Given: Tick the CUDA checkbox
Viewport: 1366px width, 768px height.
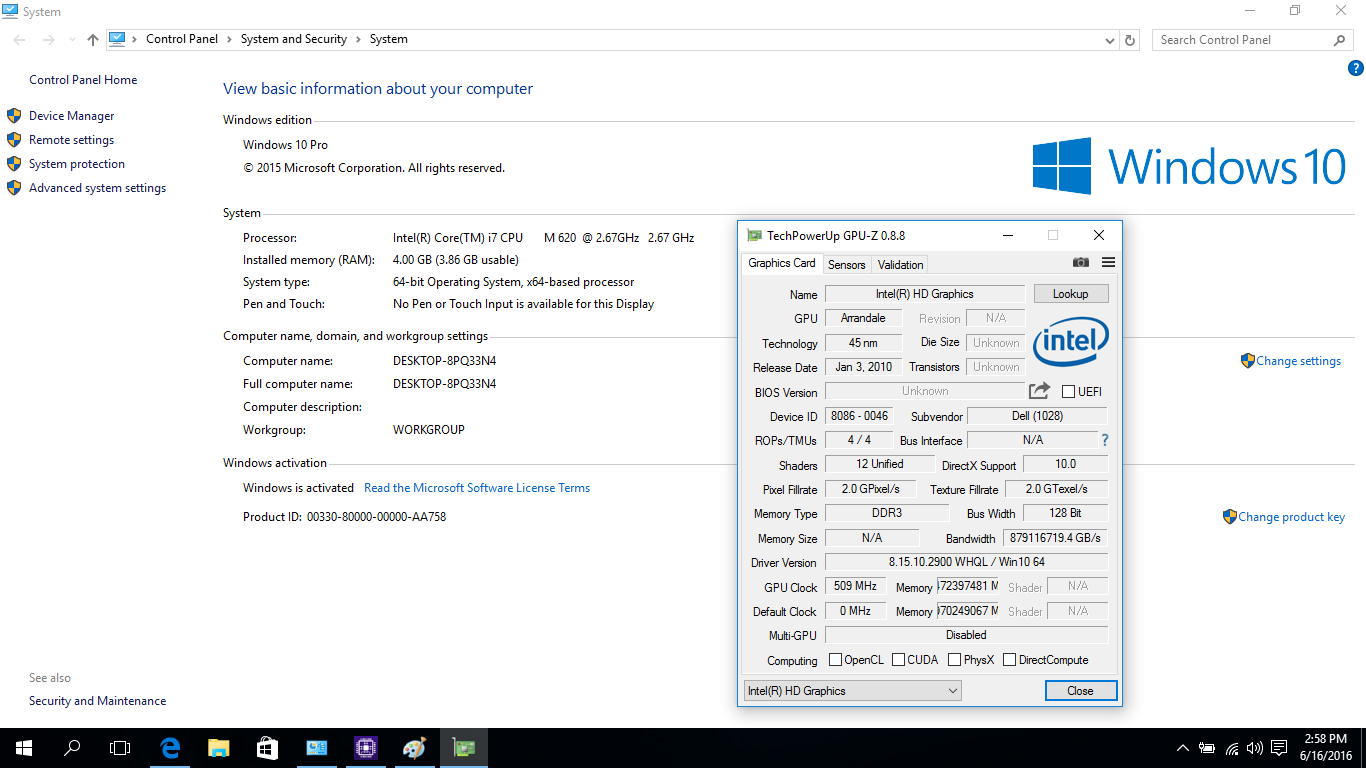Looking at the screenshot, I should pos(899,660).
